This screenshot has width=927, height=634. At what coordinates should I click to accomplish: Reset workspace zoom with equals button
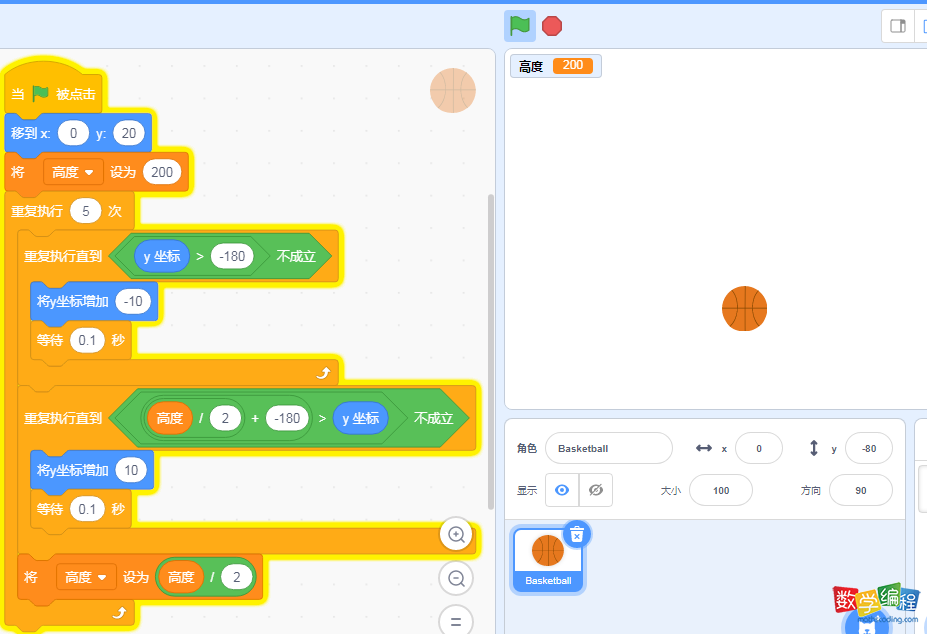tap(456, 620)
